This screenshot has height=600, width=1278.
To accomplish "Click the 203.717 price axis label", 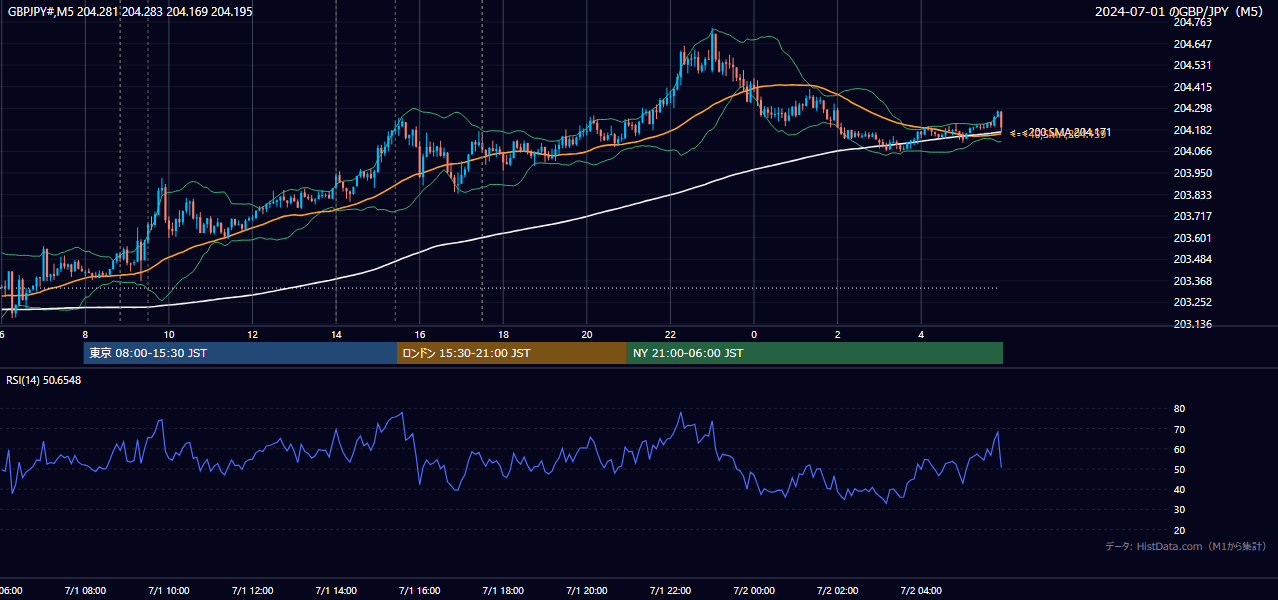I will tap(1192, 216).
